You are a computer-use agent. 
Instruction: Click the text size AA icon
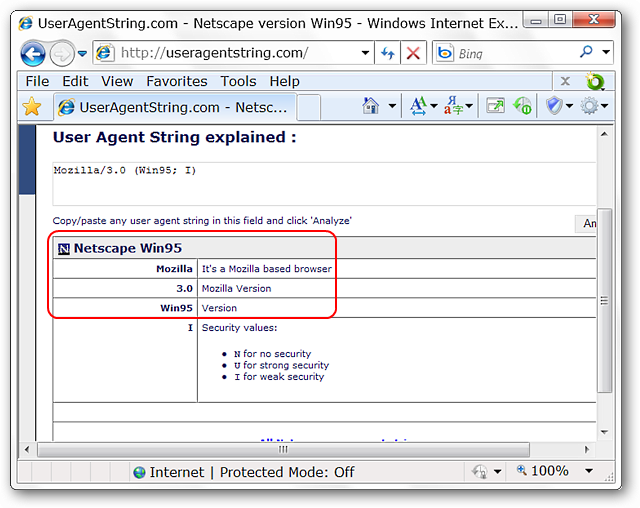point(418,106)
